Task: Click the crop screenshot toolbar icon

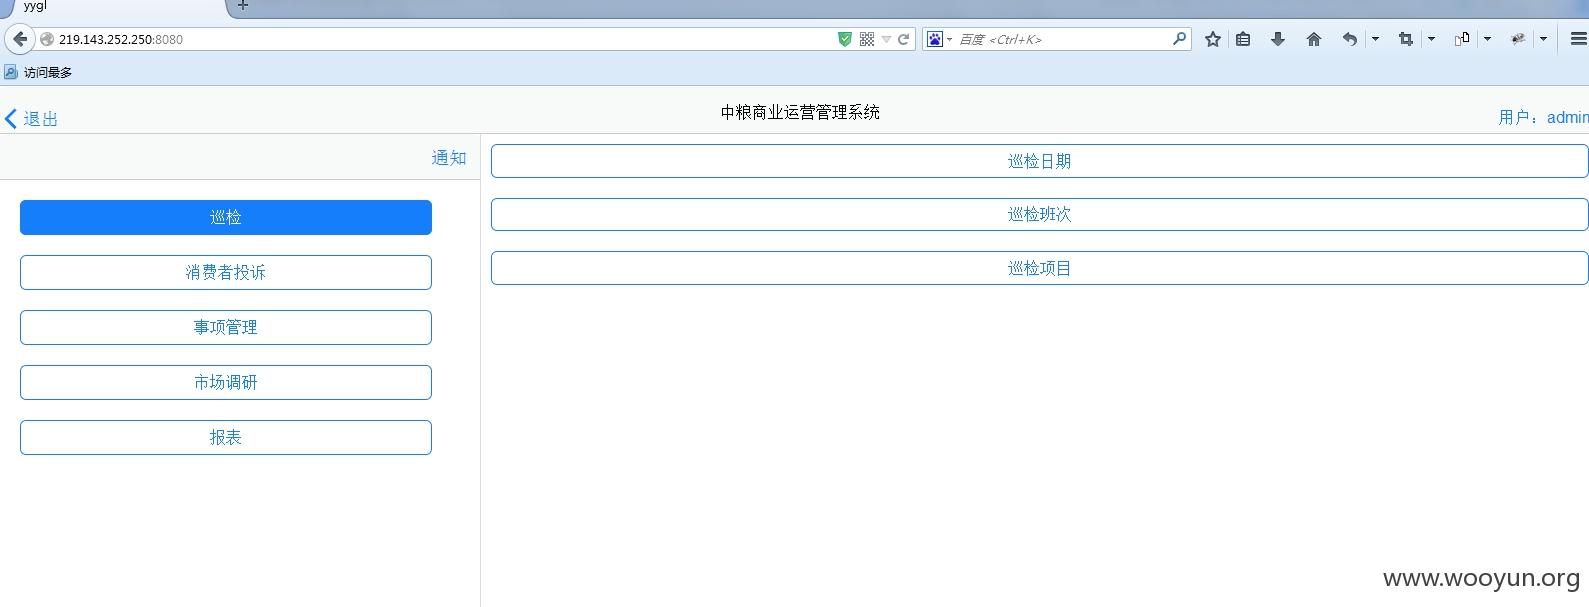Action: click(x=1406, y=39)
